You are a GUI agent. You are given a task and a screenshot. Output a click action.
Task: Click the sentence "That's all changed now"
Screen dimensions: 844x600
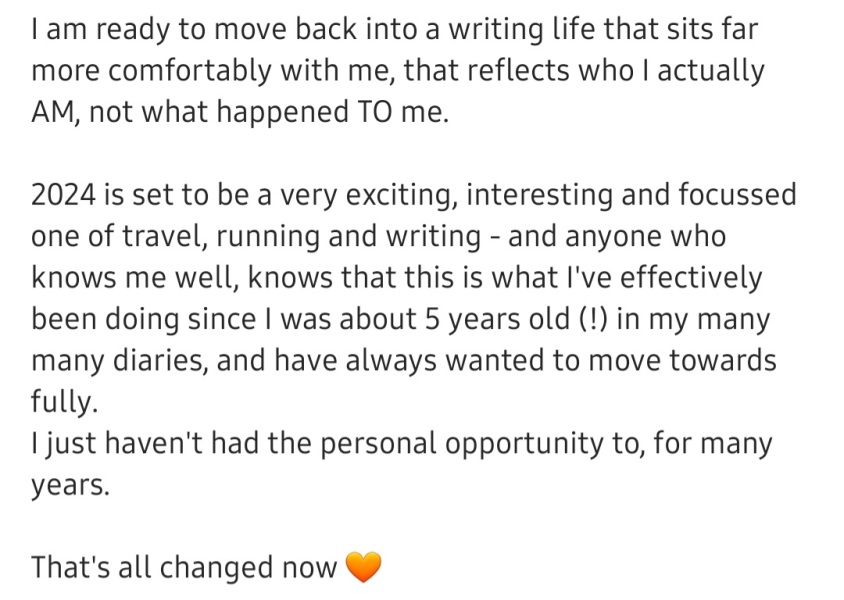(183, 567)
